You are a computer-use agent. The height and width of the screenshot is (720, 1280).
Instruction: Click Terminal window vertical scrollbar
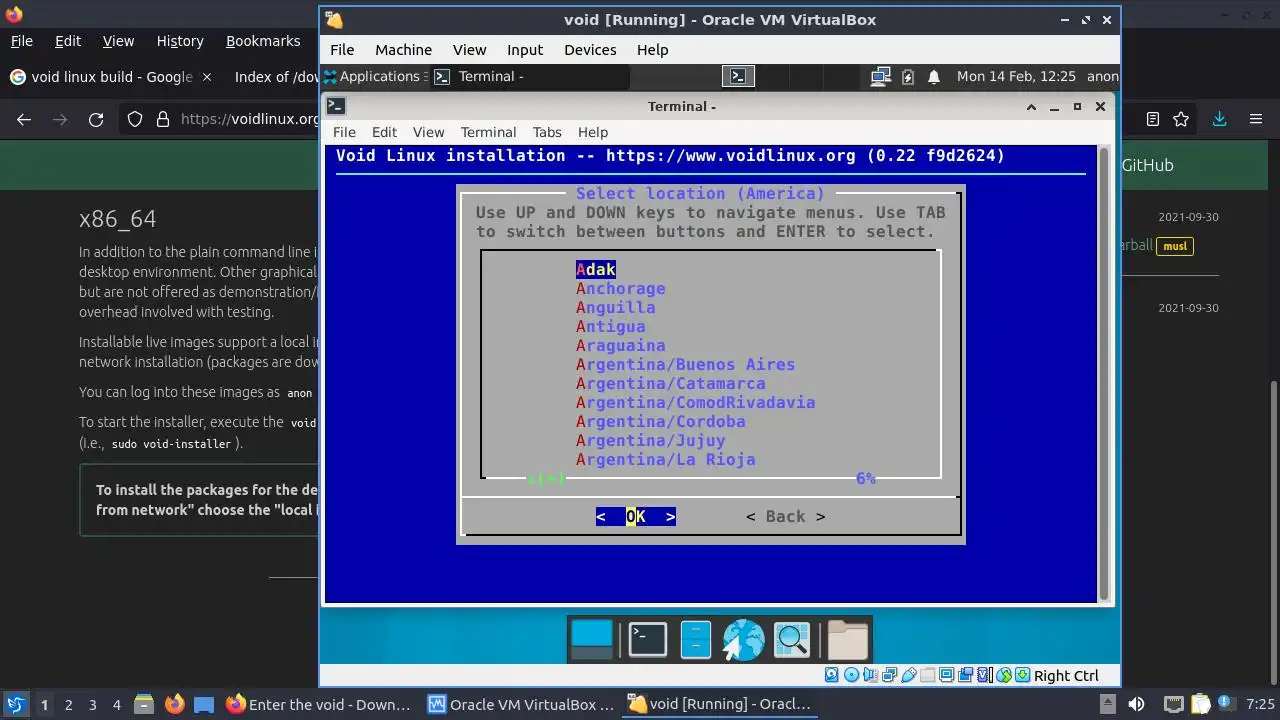(1105, 373)
